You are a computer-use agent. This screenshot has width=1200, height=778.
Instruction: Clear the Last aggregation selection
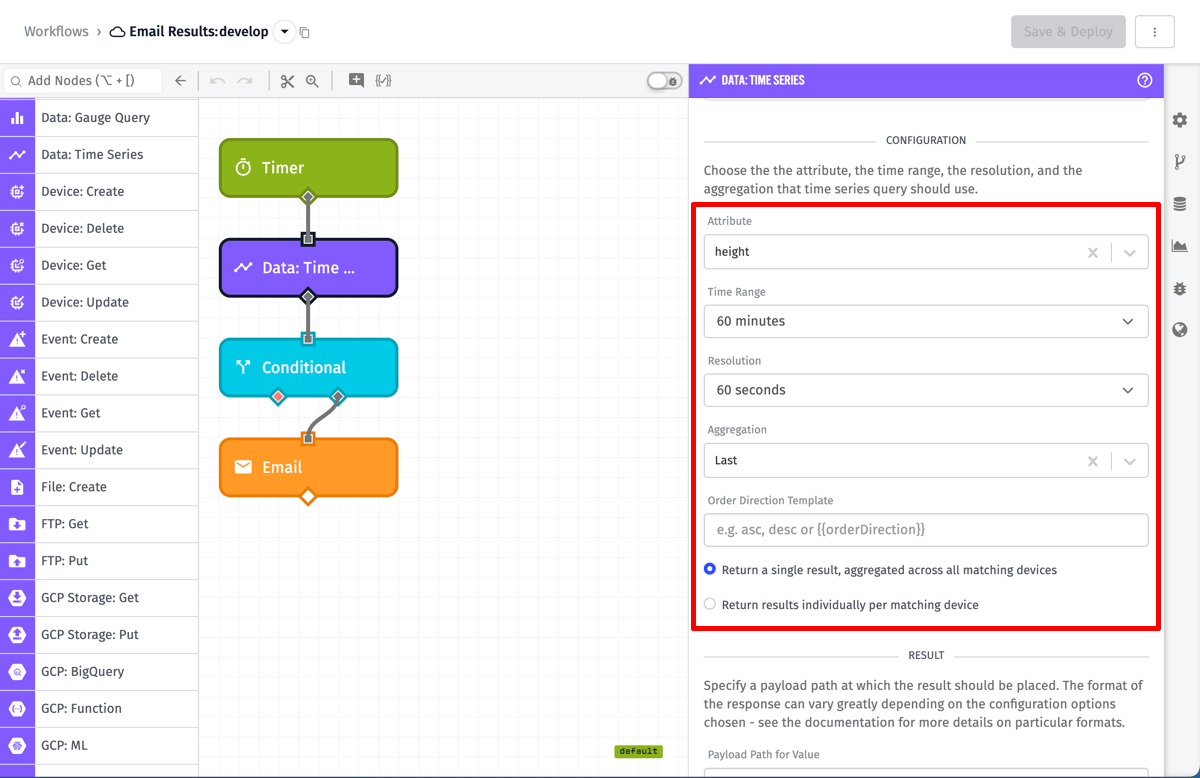point(1093,461)
